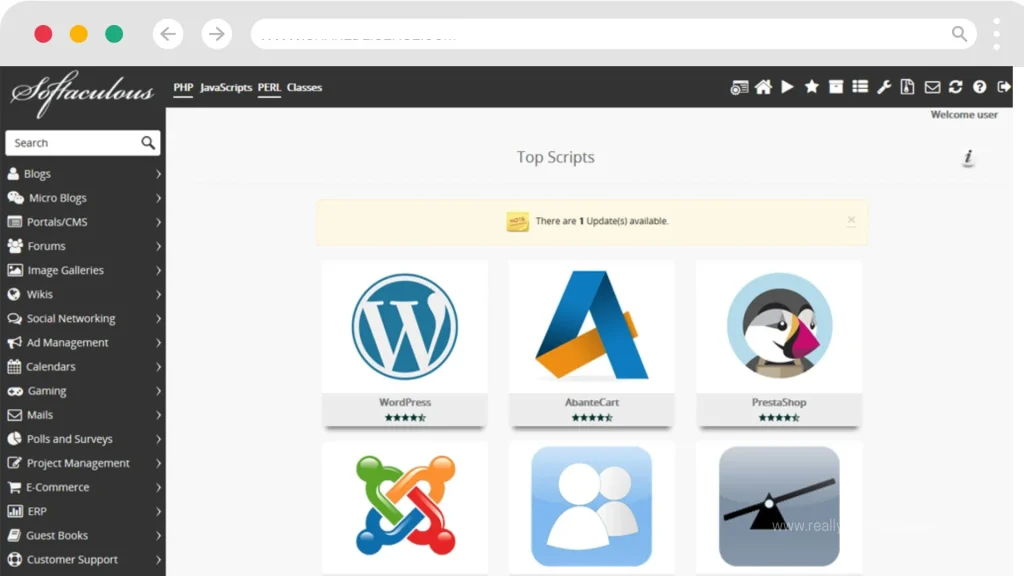This screenshot has width=1024, height=576.
Task: Open the Softaculous home dashboard icon
Action: tap(763, 87)
